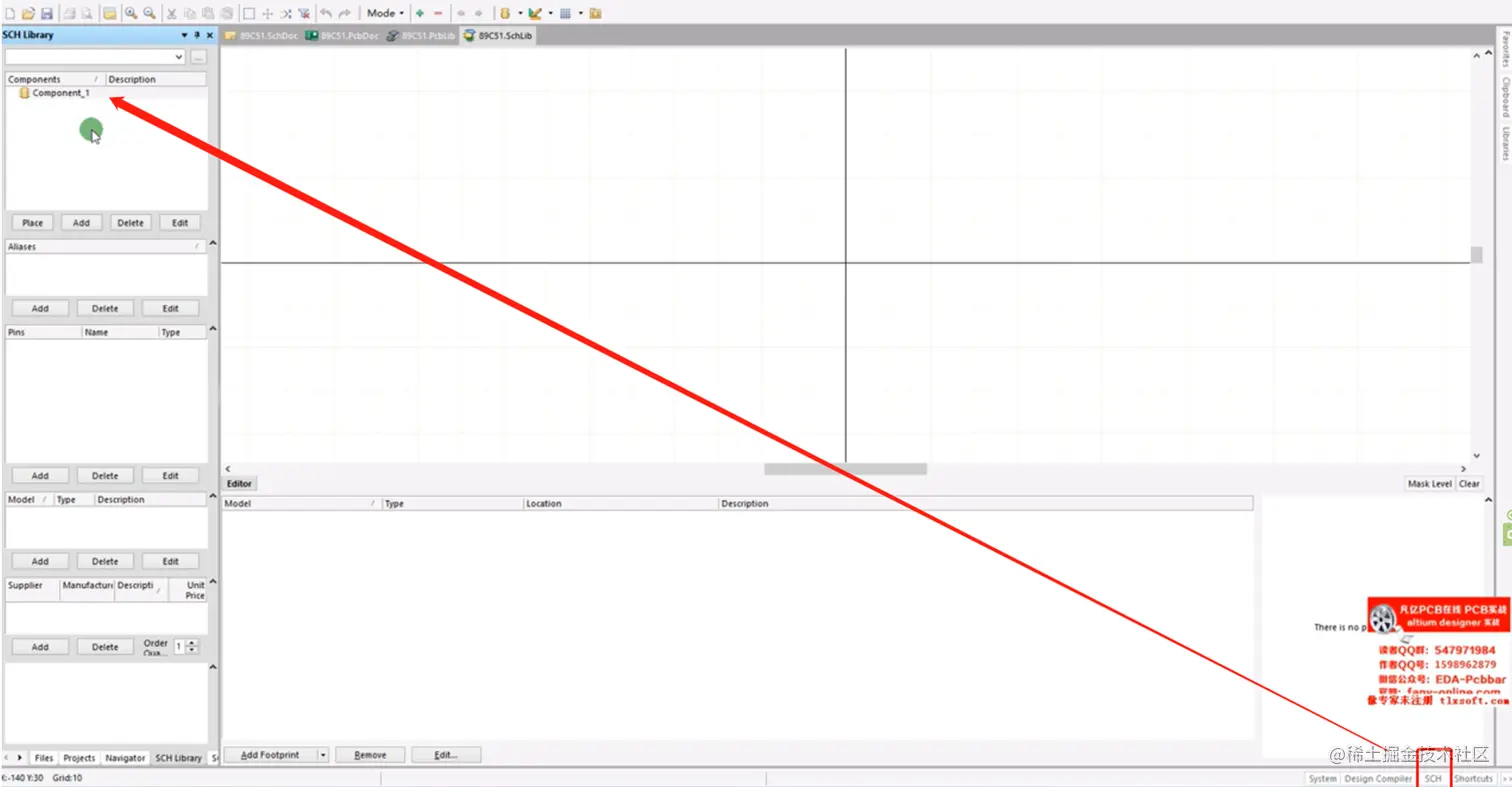Image resolution: width=1512 pixels, height=787 pixels.
Task: Add a component part with green plus
Action: [420, 13]
